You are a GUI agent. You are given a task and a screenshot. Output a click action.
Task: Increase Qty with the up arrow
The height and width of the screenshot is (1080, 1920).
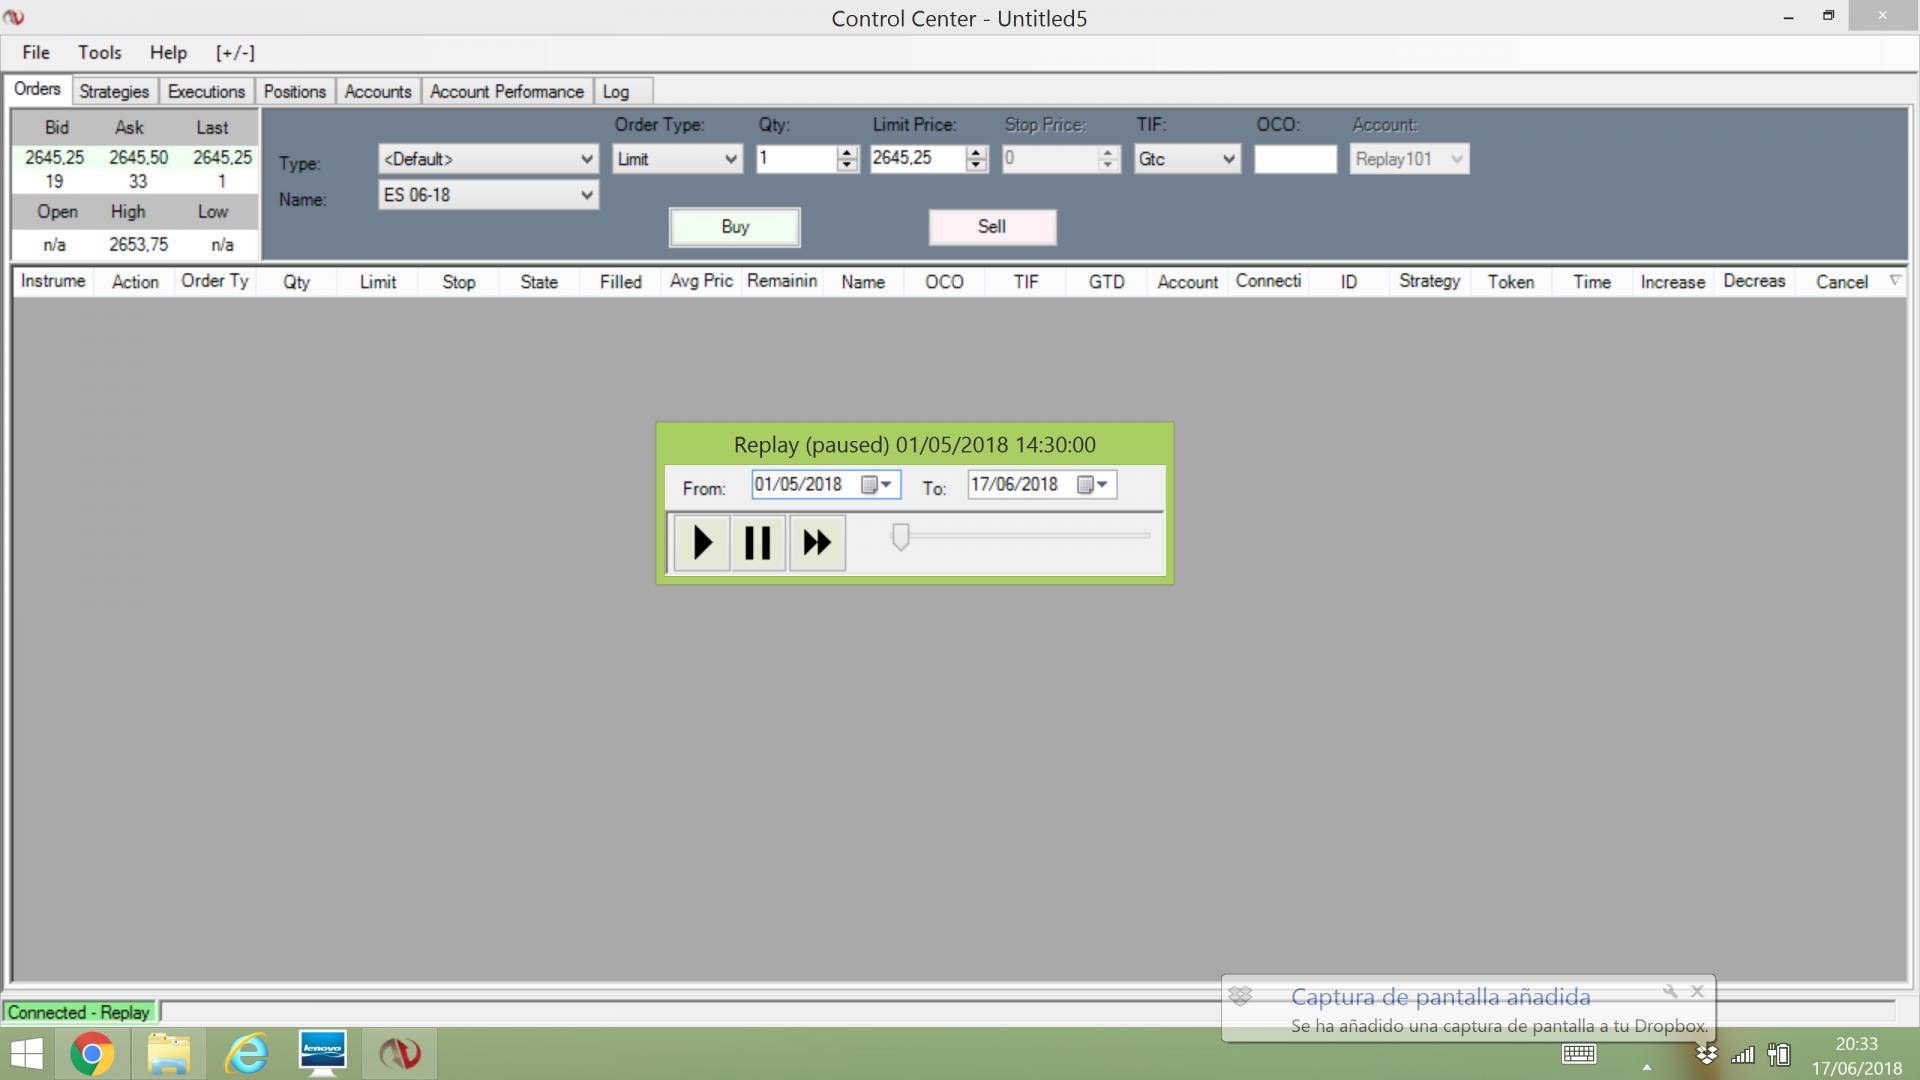click(847, 153)
